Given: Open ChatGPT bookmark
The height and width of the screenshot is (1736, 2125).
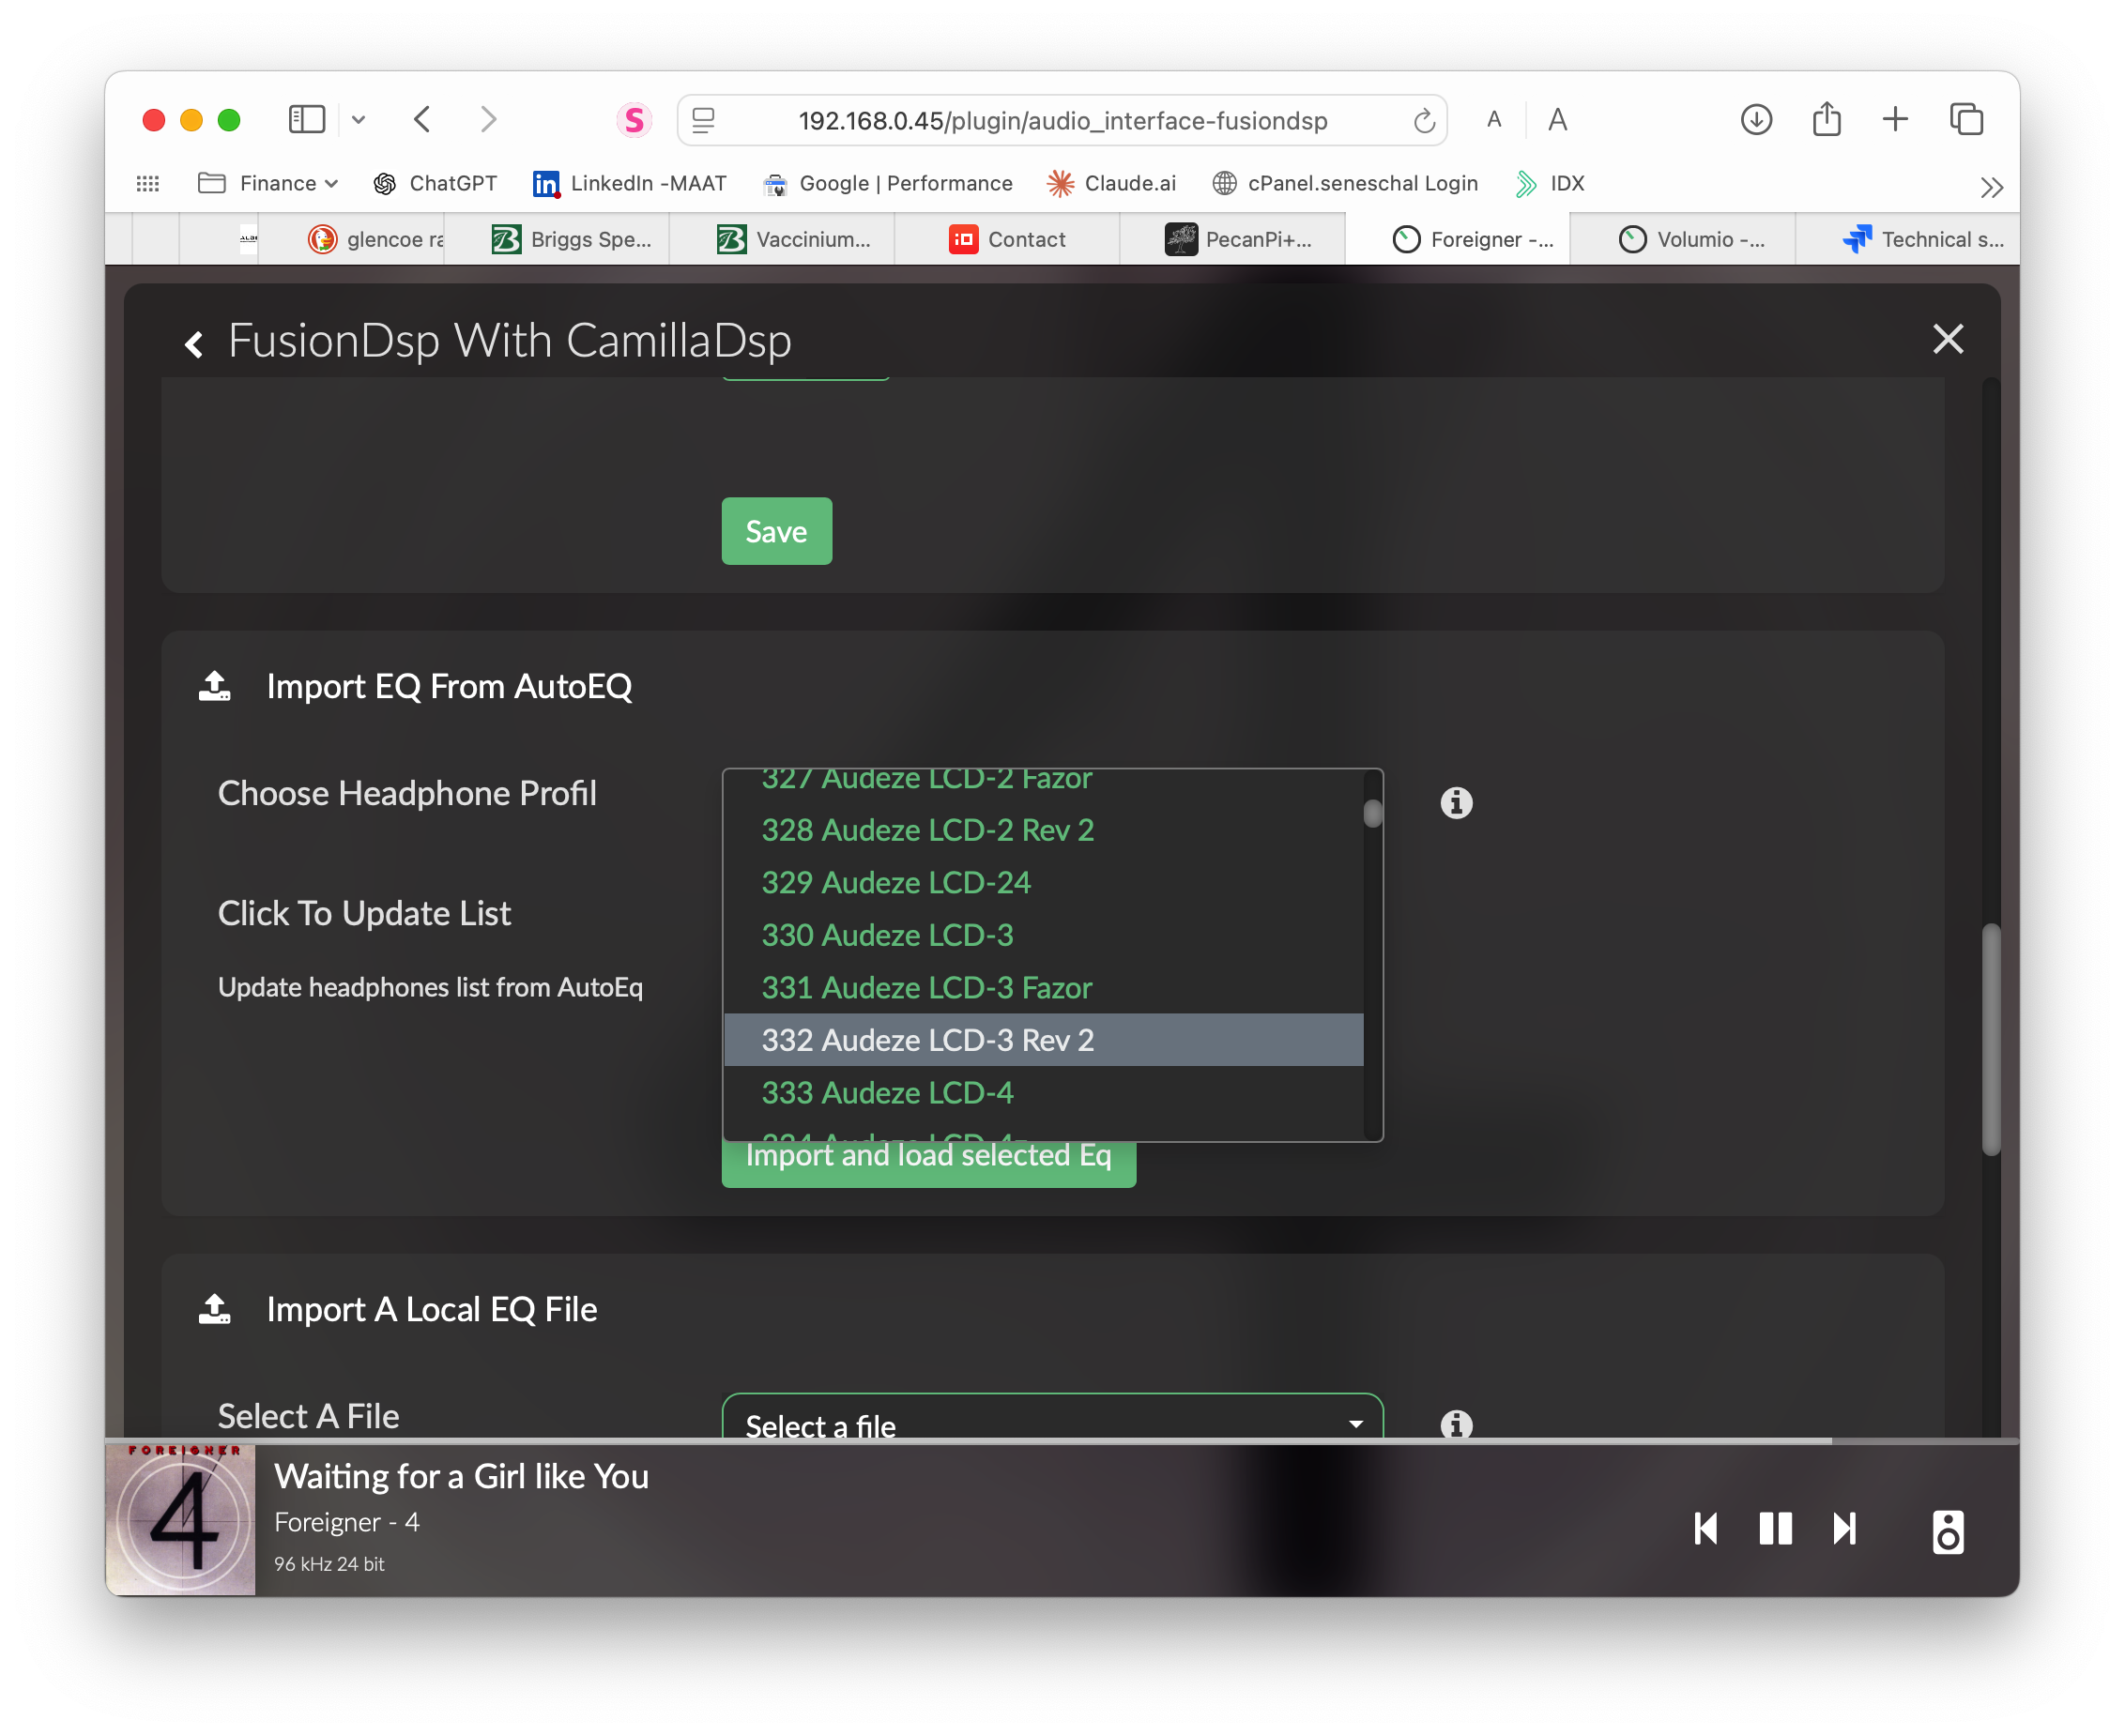Looking at the screenshot, I should [x=435, y=183].
